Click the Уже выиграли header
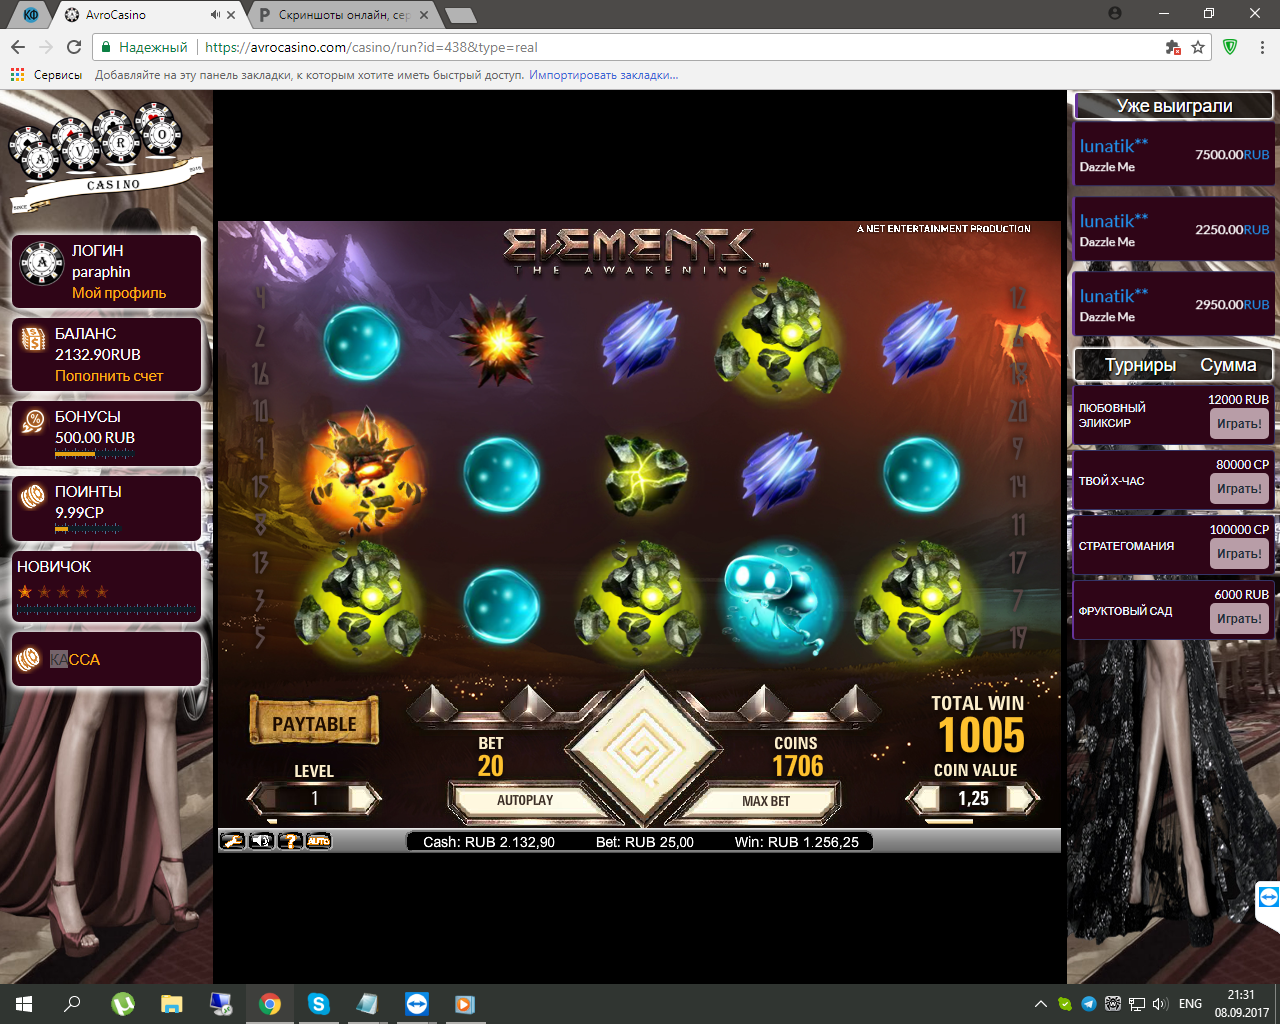 (x=1174, y=106)
